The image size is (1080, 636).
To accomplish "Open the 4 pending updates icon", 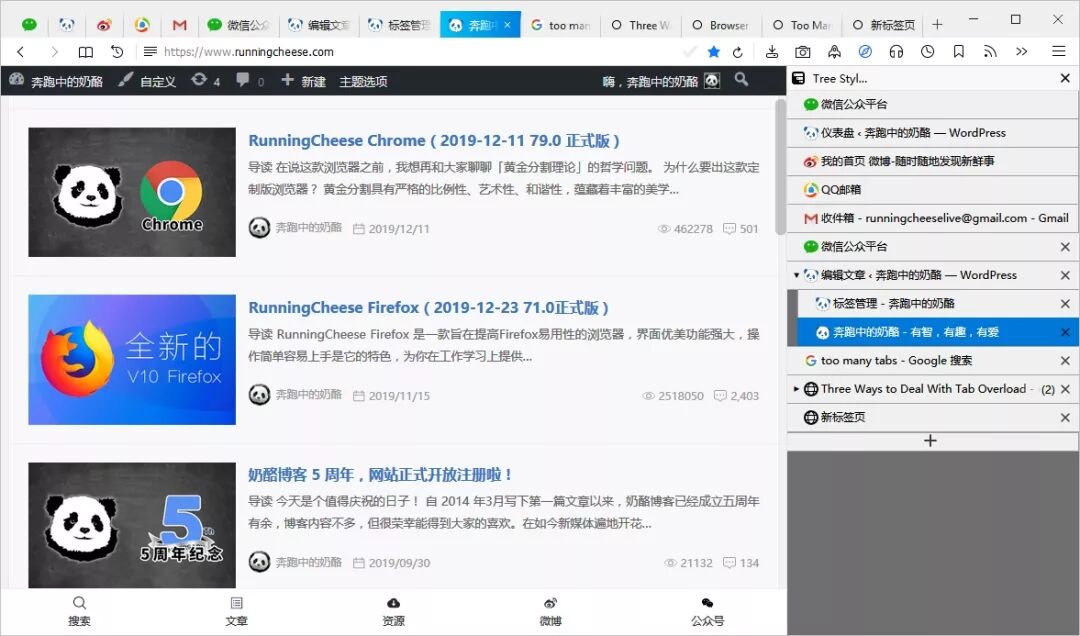I will coord(205,81).
